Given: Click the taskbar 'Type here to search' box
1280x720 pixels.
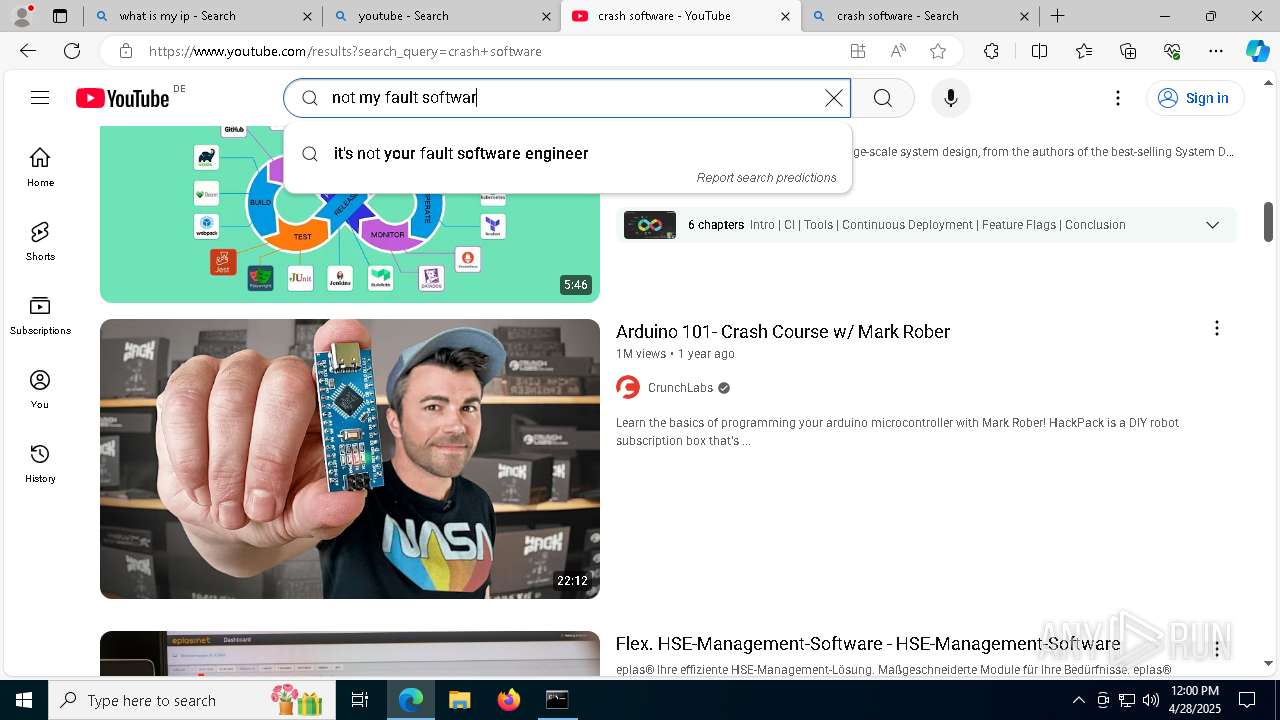Looking at the screenshot, I should (190, 700).
